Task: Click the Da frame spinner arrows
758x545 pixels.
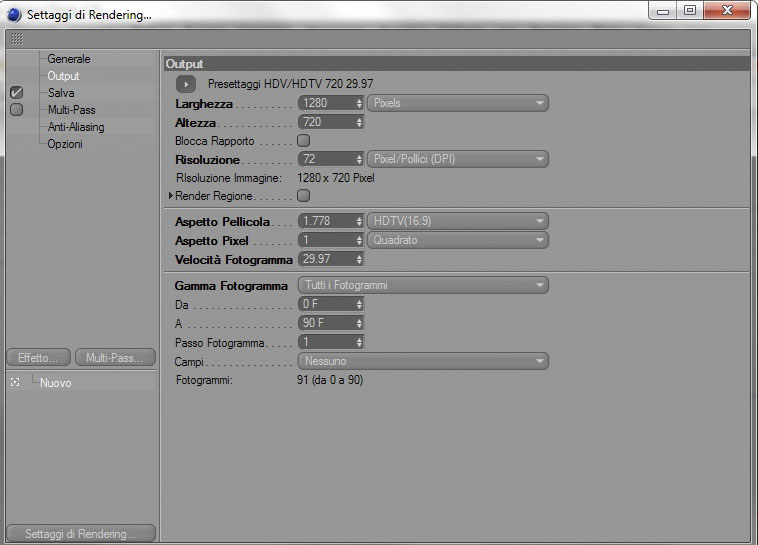Action: click(x=359, y=304)
